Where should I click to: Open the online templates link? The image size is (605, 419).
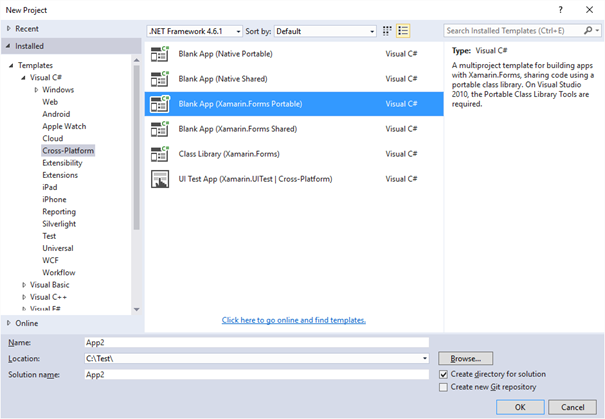294,320
